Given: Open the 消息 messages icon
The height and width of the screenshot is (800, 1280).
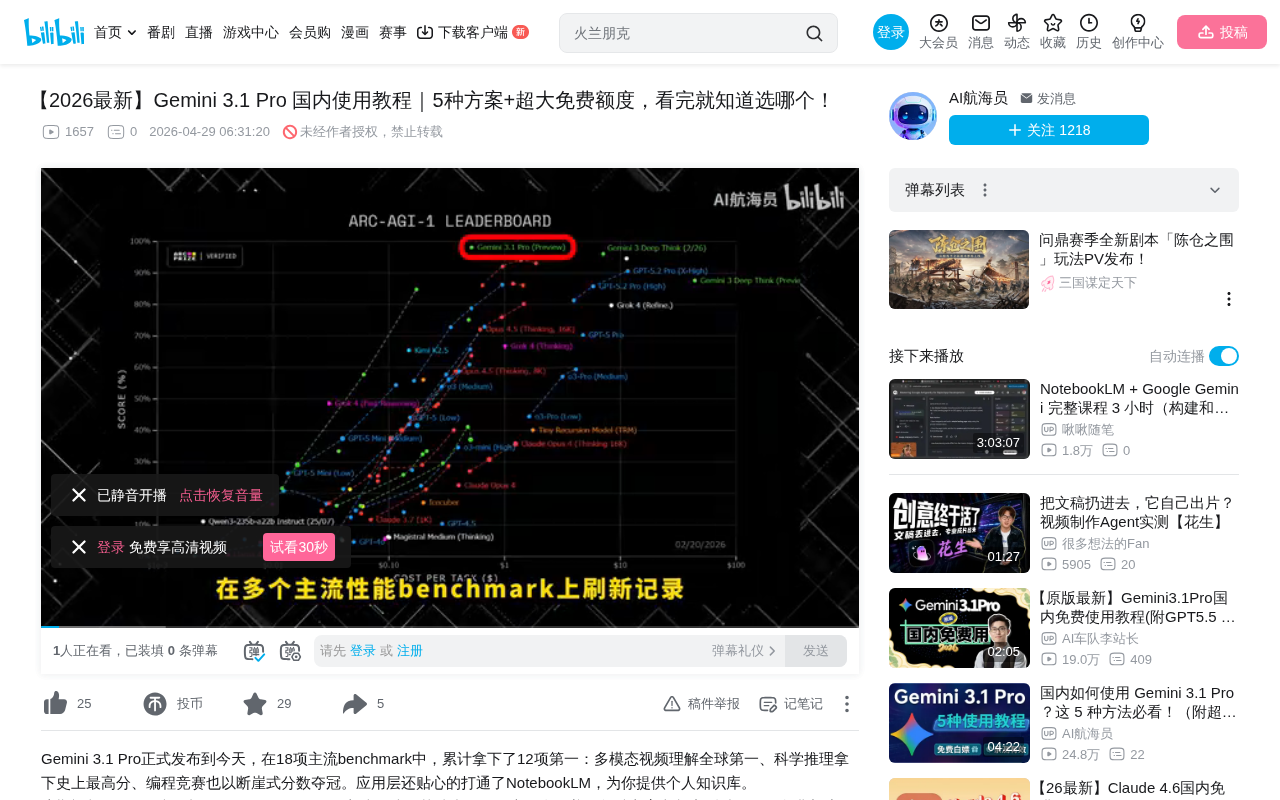Looking at the screenshot, I should click(981, 32).
